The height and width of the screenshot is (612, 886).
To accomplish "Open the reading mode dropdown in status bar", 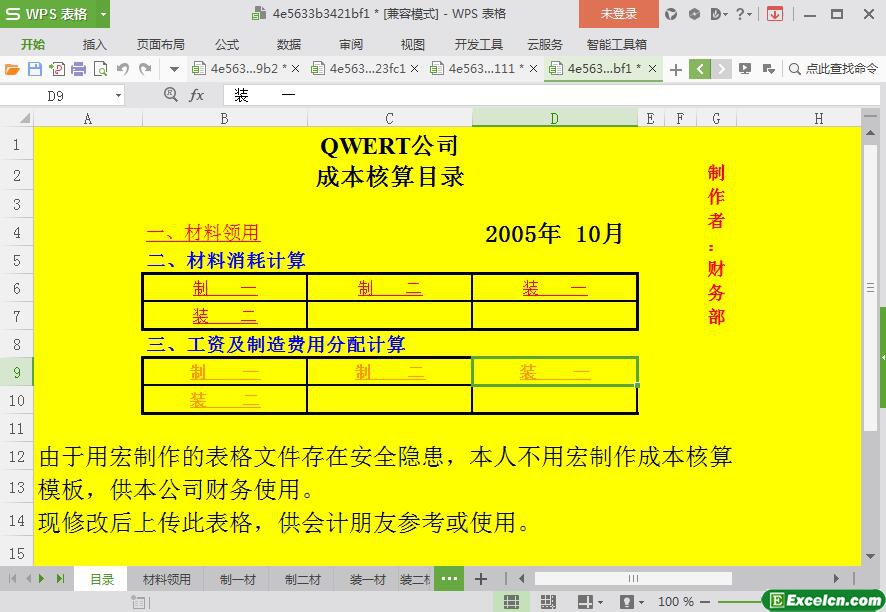I will 600,602.
